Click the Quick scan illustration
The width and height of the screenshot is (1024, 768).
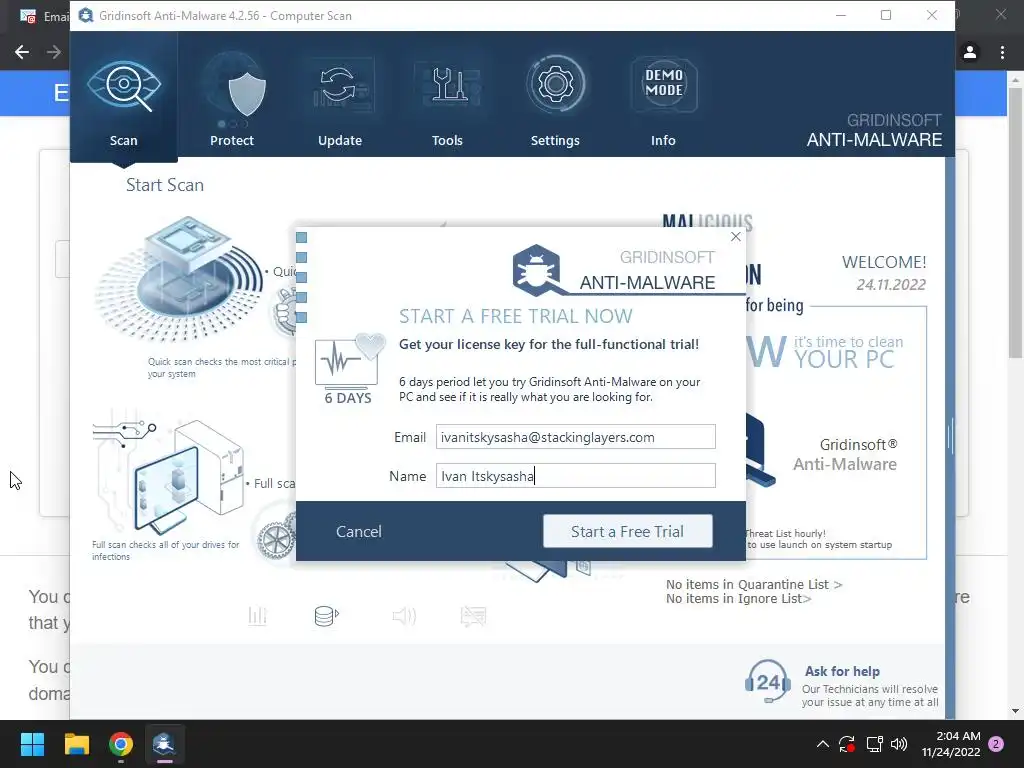coord(180,280)
